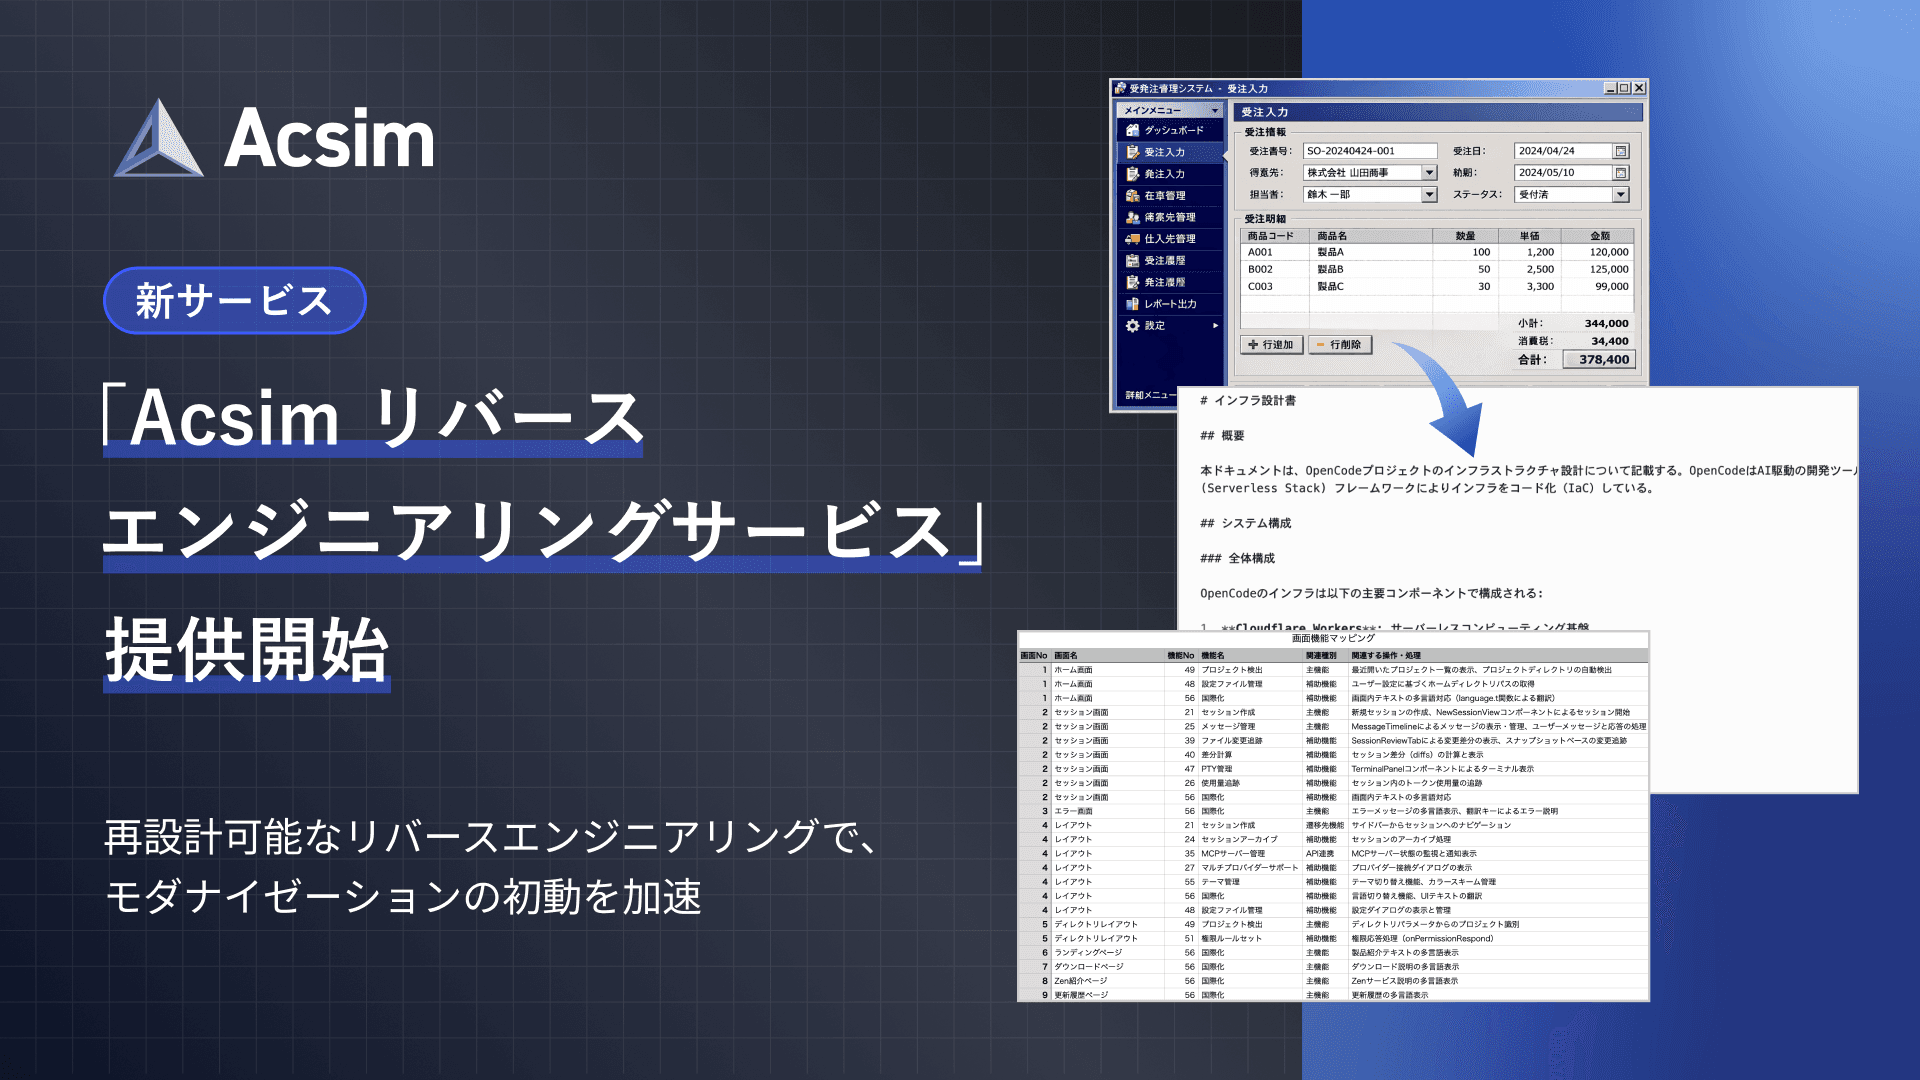Open the calendar picker beside 納期

pos(1622,172)
